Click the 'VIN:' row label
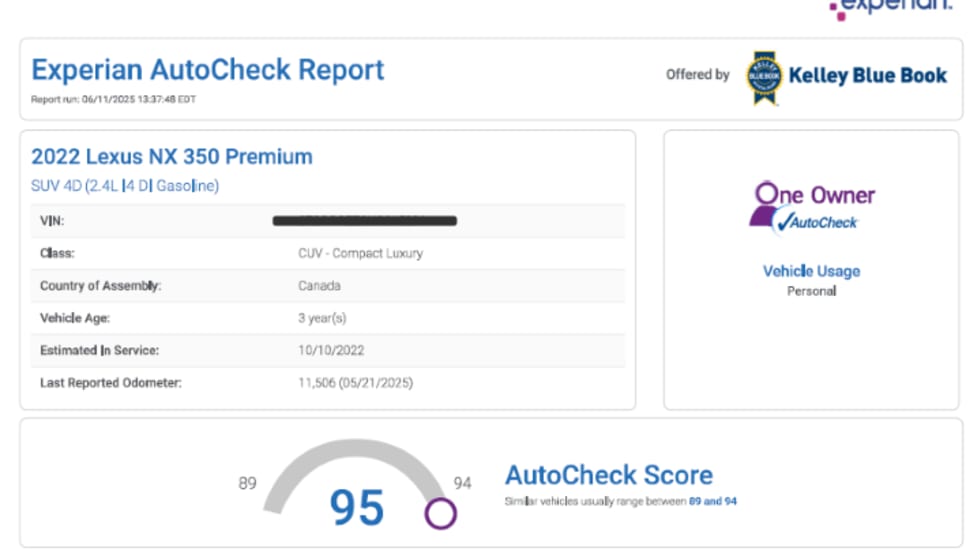Screen dimensions: 980x552 pos(52,221)
